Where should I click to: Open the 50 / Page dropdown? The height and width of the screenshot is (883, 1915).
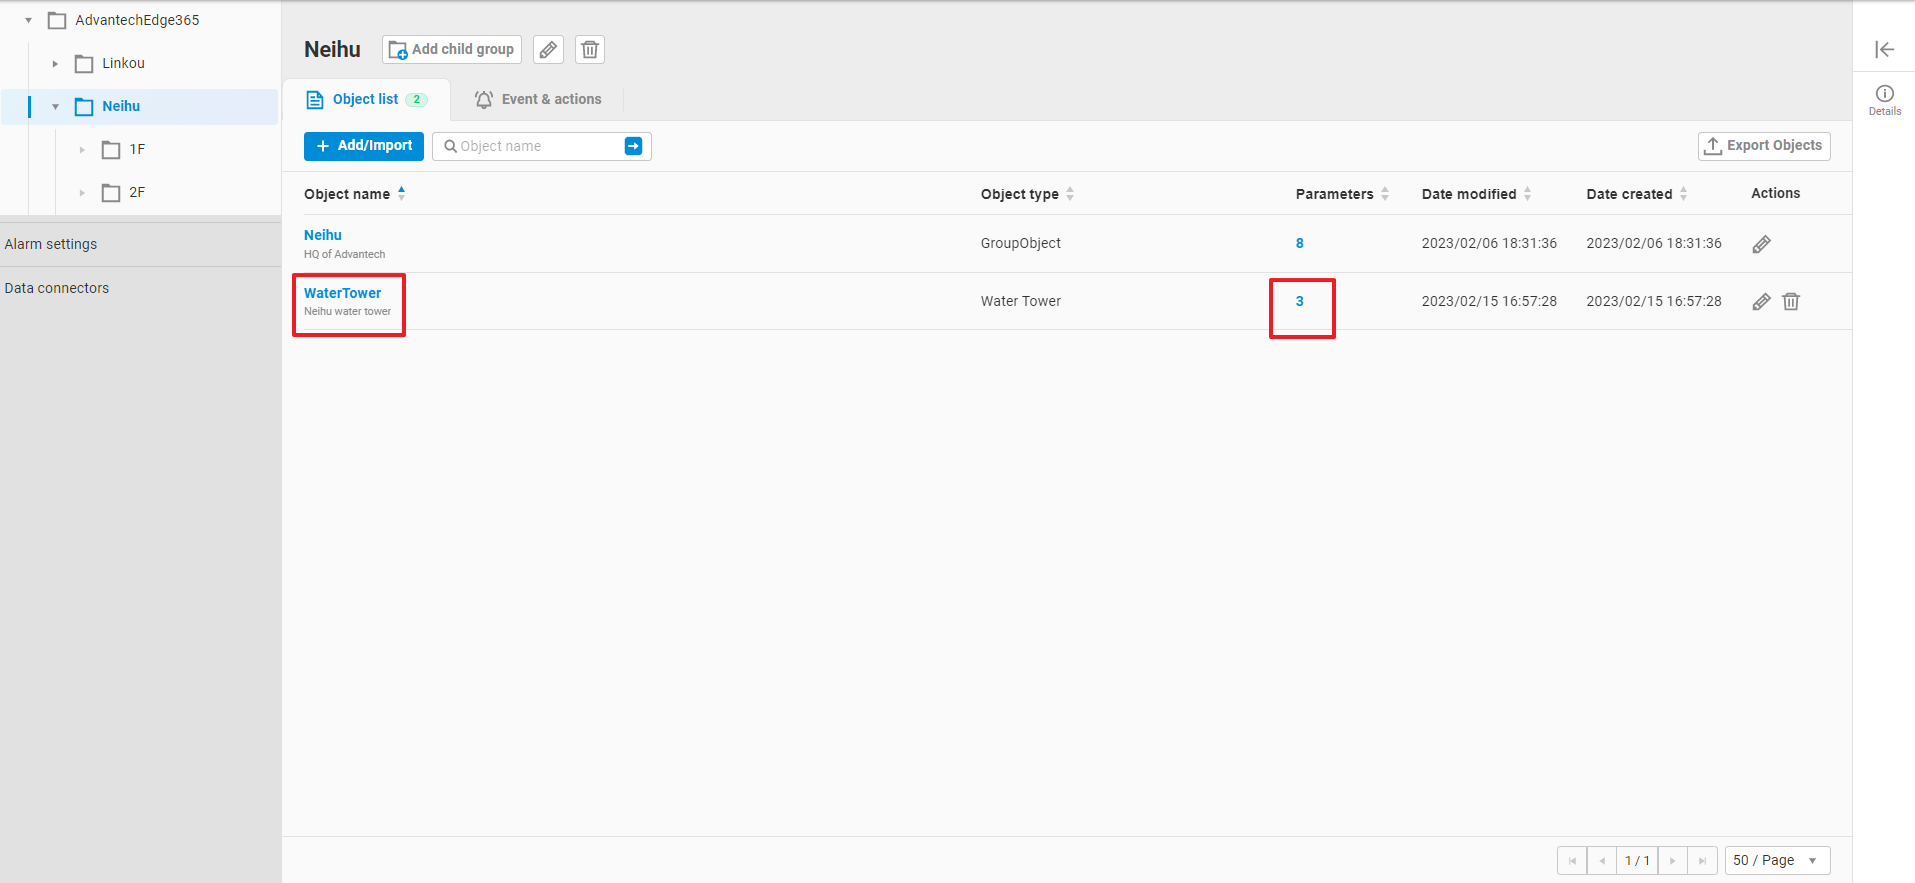(x=1777, y=860)
